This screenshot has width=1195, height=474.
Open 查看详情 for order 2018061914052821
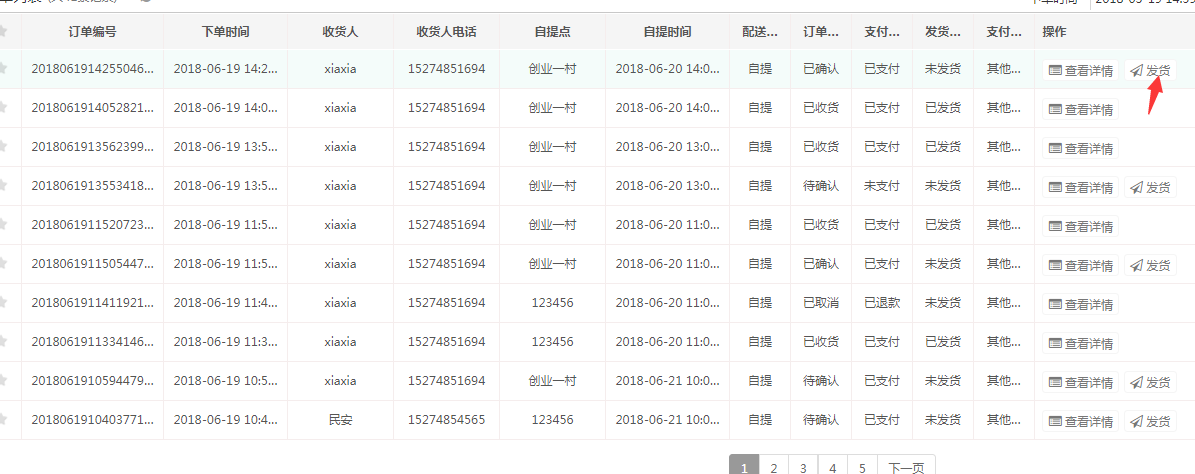1080,109
